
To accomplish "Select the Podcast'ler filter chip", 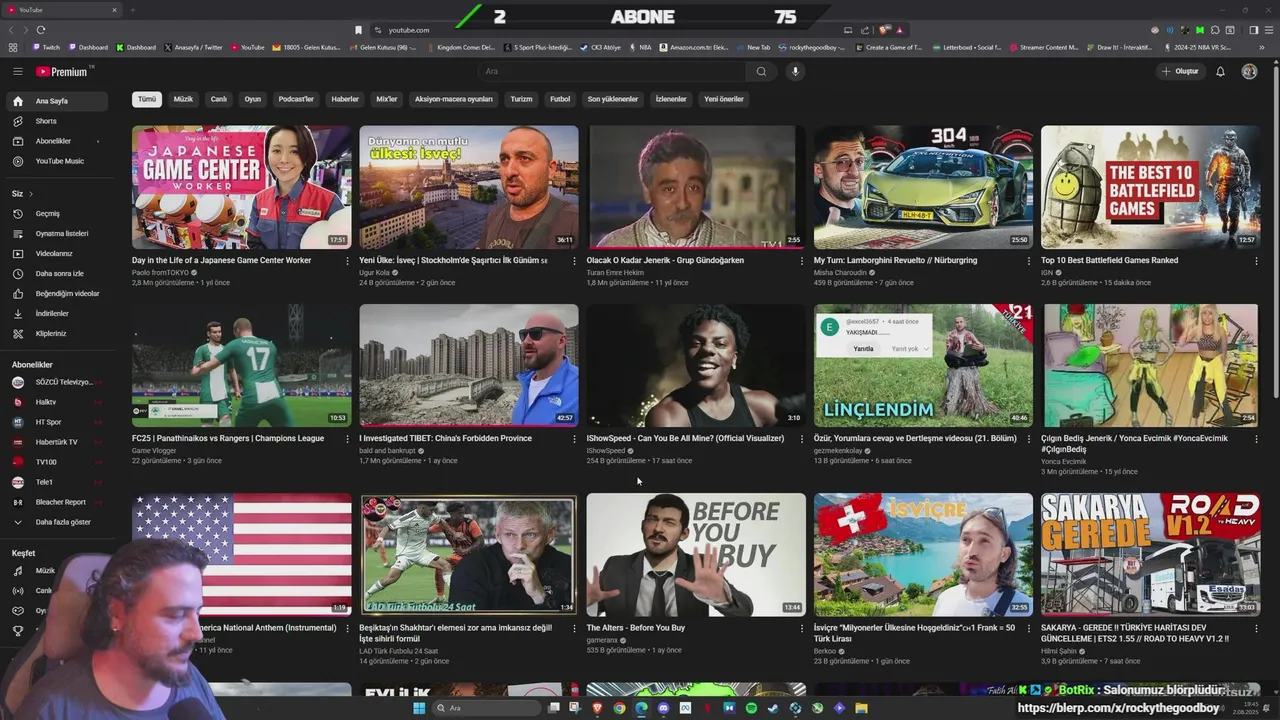I will 296,99.
